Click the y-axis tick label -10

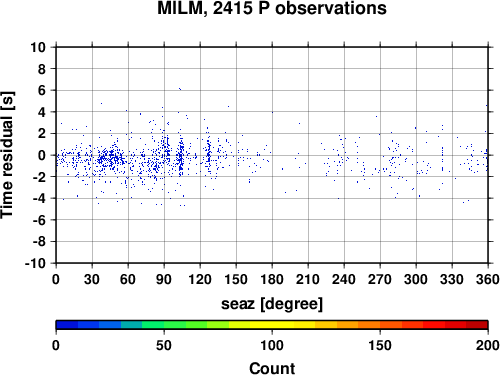click(35, 263)
